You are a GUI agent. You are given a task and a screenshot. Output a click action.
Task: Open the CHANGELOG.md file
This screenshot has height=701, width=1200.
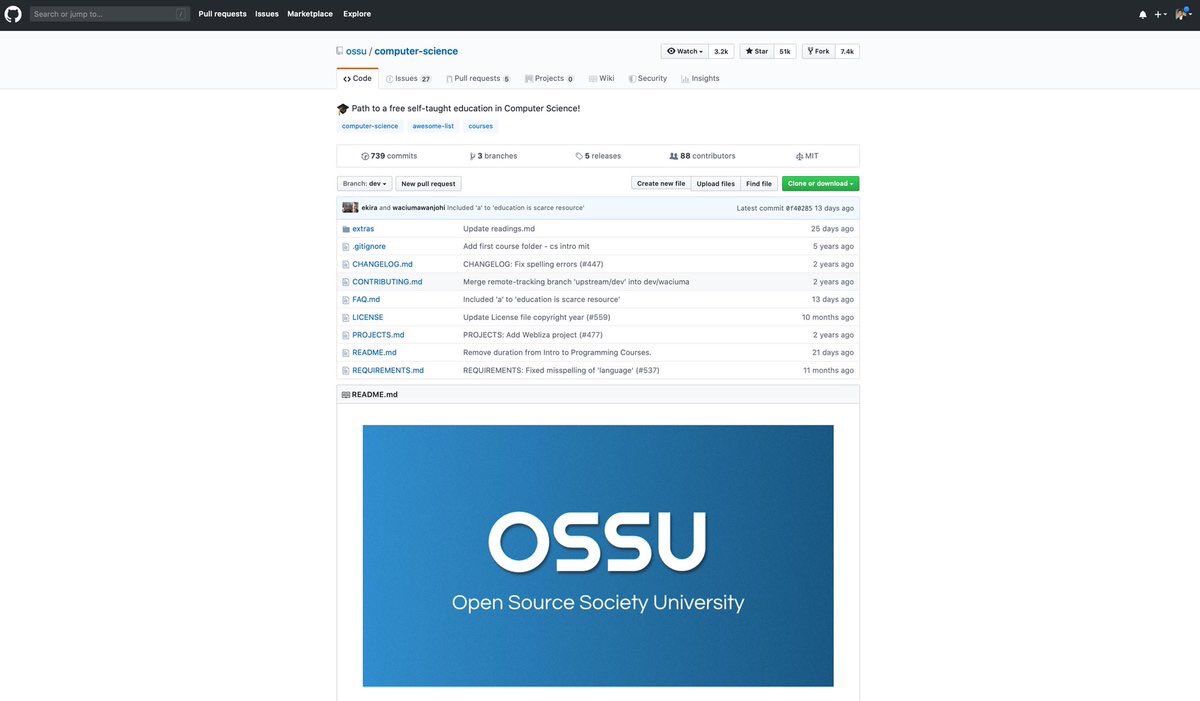coord(382,264)
